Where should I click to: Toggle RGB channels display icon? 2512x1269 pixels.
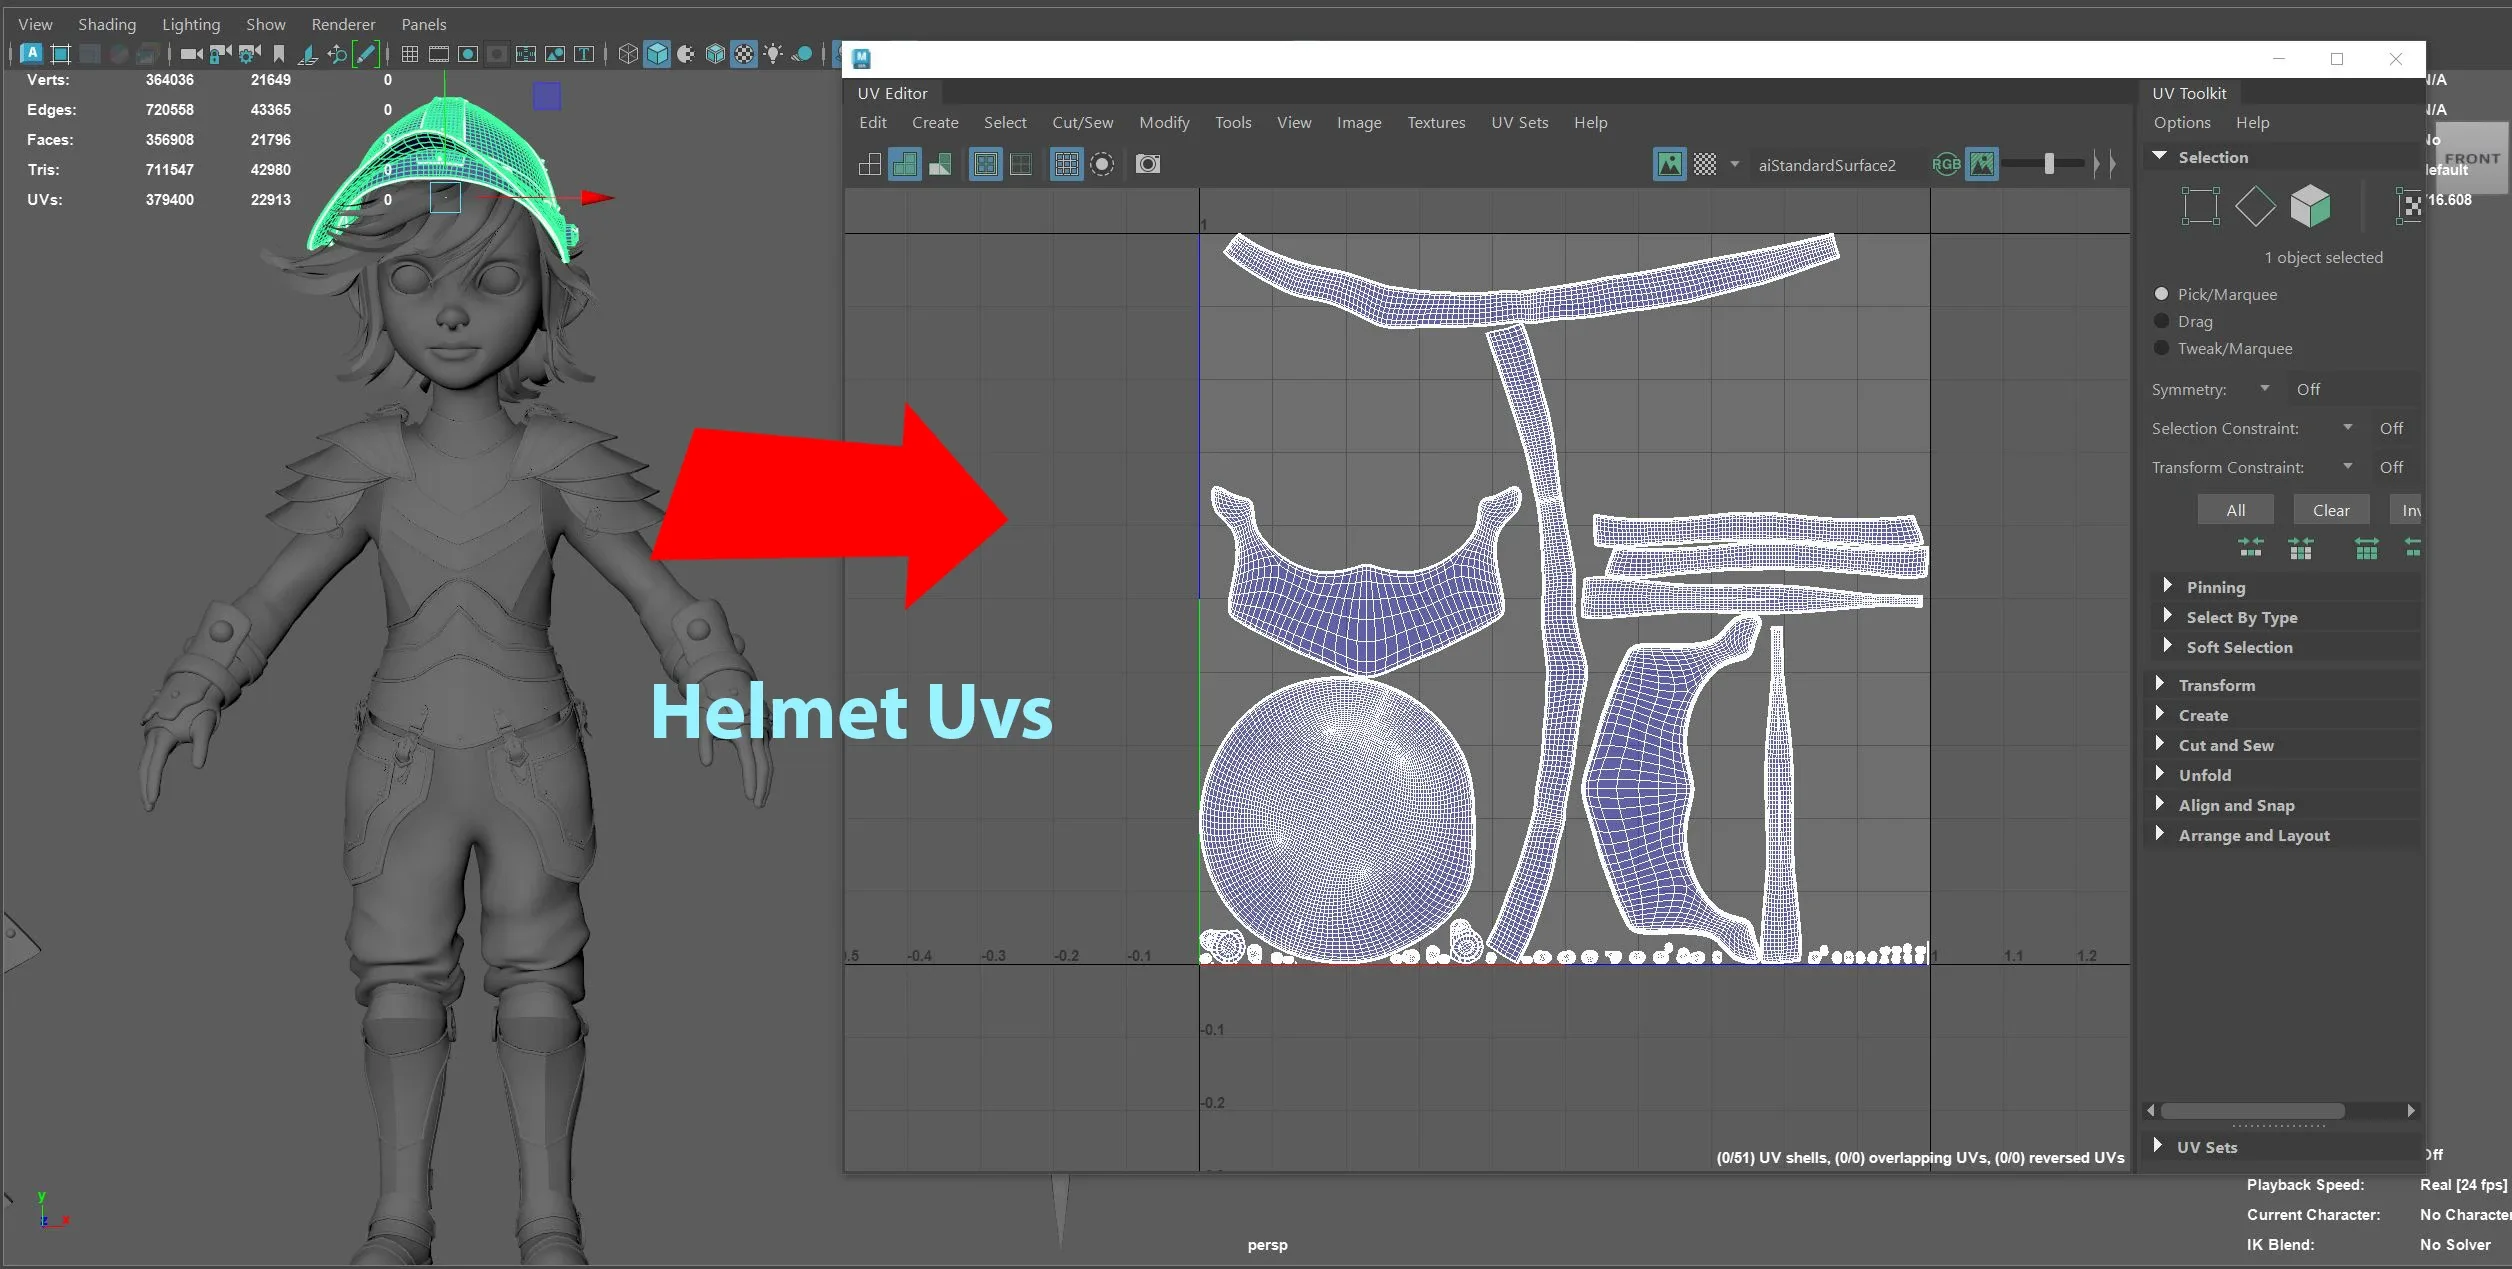tap(1946, 164)
